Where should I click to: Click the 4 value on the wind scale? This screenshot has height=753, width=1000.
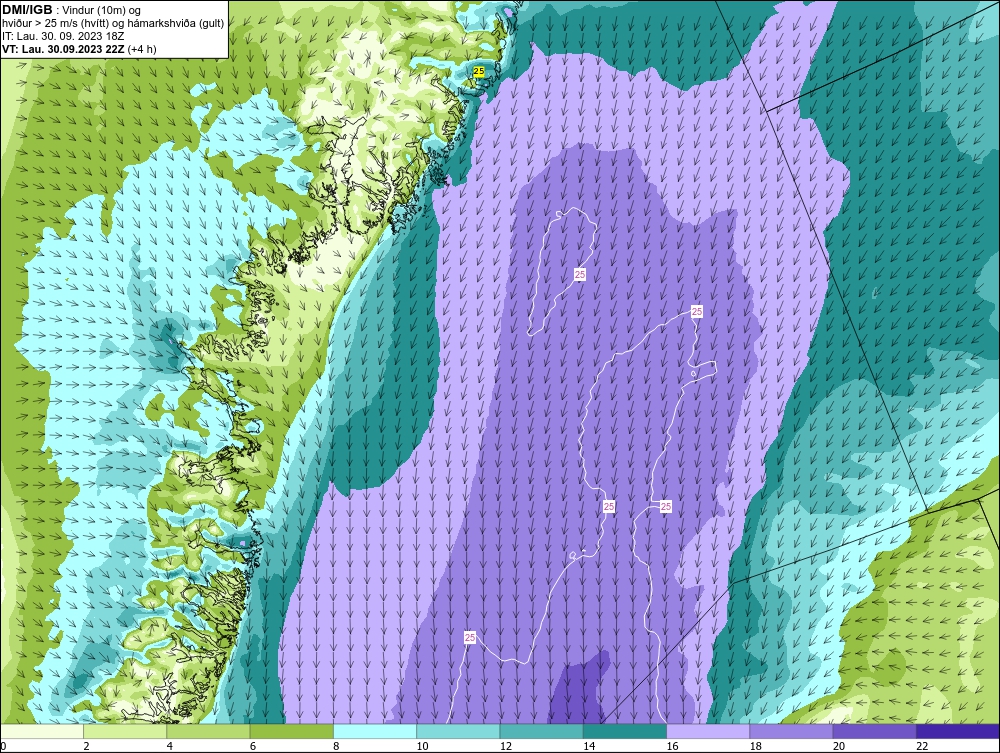[170, 746]
